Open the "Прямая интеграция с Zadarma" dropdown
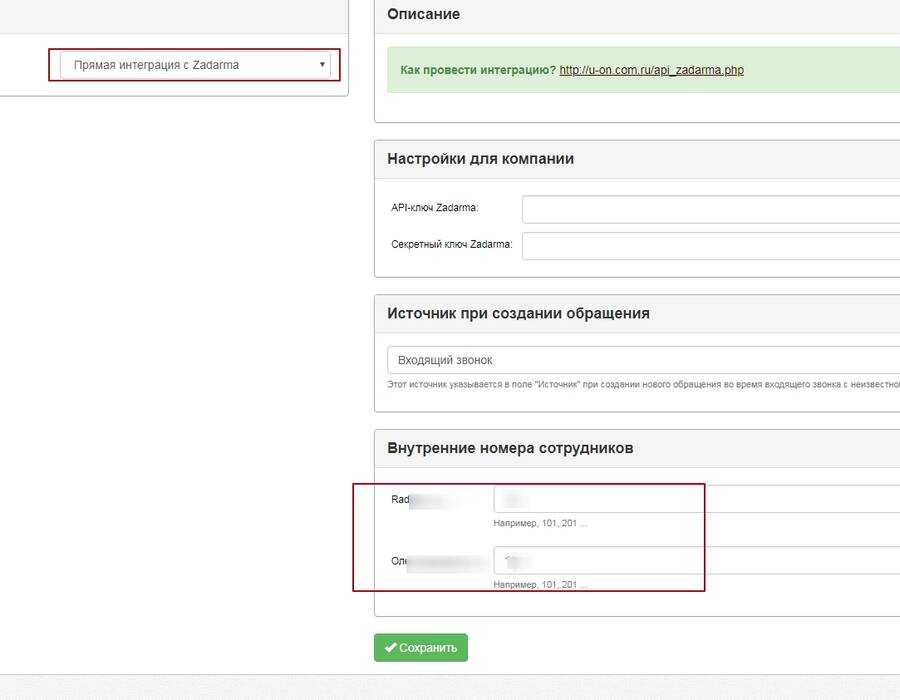 pos(195,65)
